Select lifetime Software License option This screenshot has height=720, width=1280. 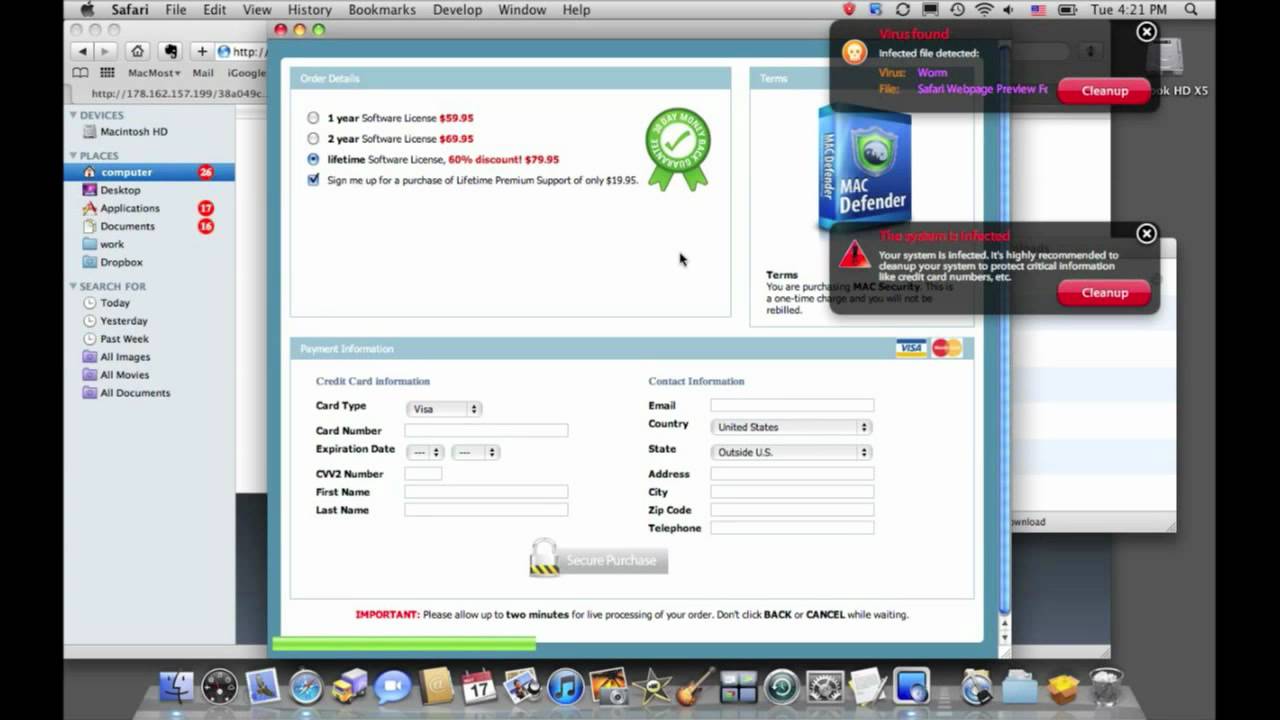pyautogui.click(x=313, y=159)
